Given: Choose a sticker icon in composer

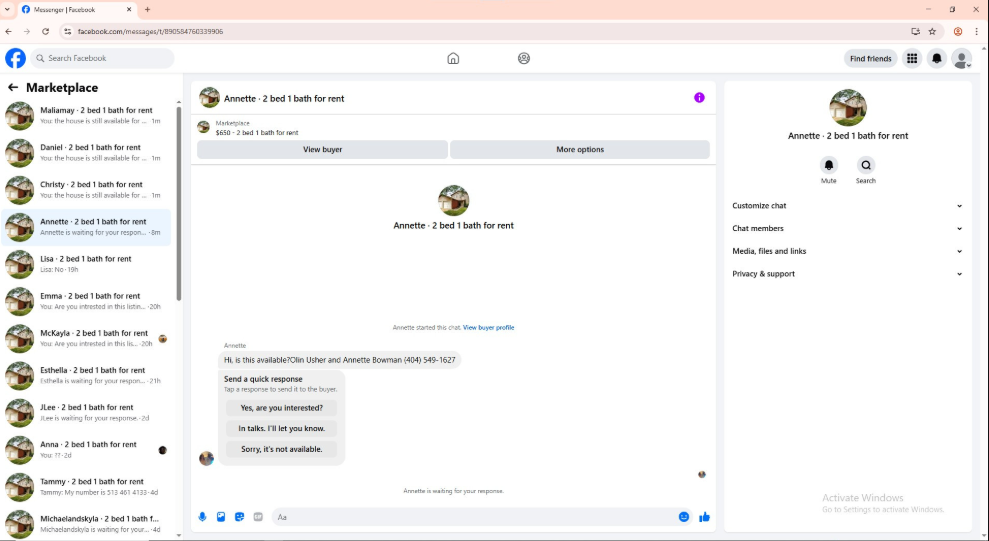Looking at the screenshot, I should point(240,517).
